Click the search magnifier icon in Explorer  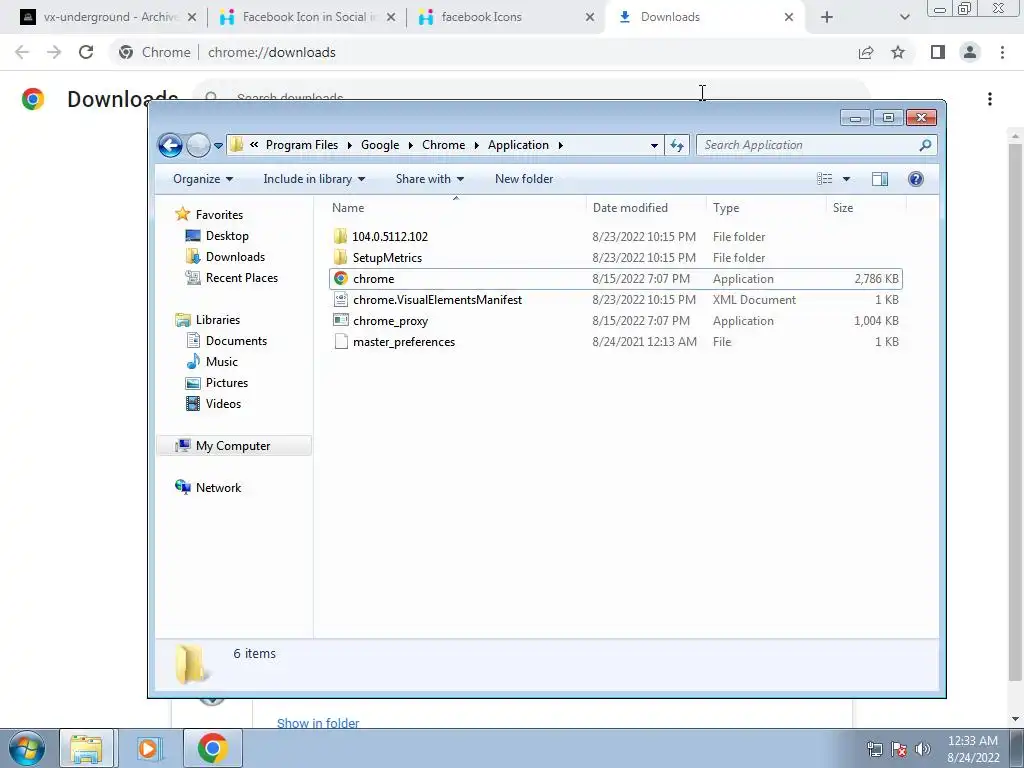[x=925, y=145]
